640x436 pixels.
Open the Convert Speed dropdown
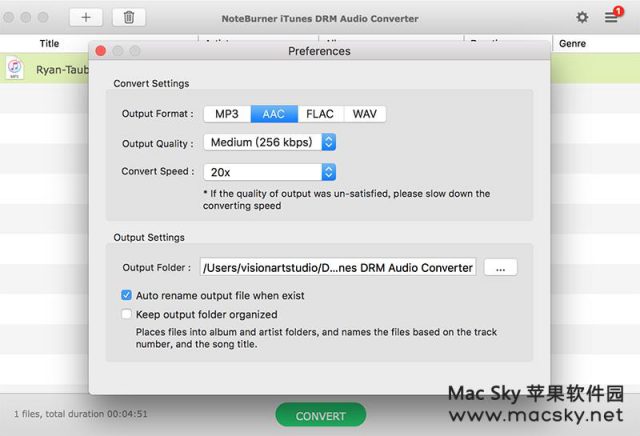(270, 172)
